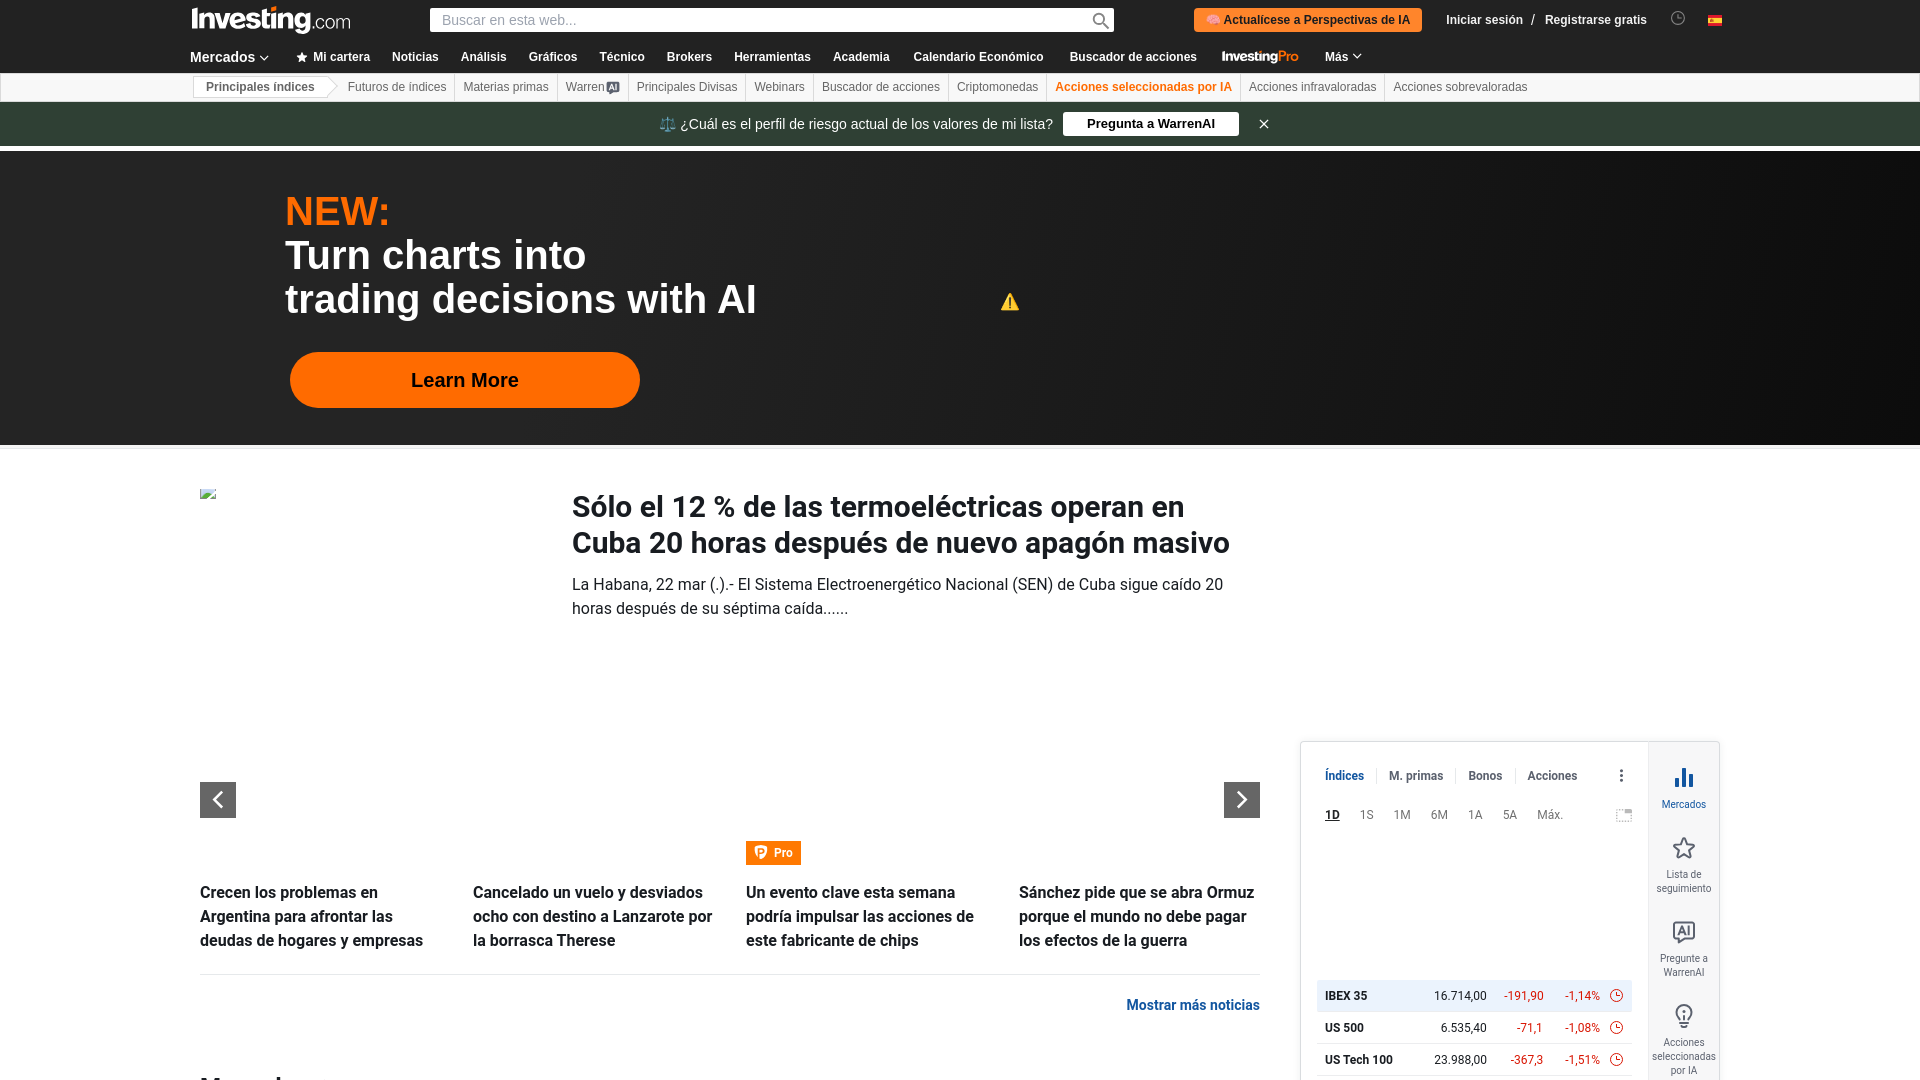Close the WarrenAI prompt banner
The height and width of the screenshot is (1080, 1920).
[1264, 124]
